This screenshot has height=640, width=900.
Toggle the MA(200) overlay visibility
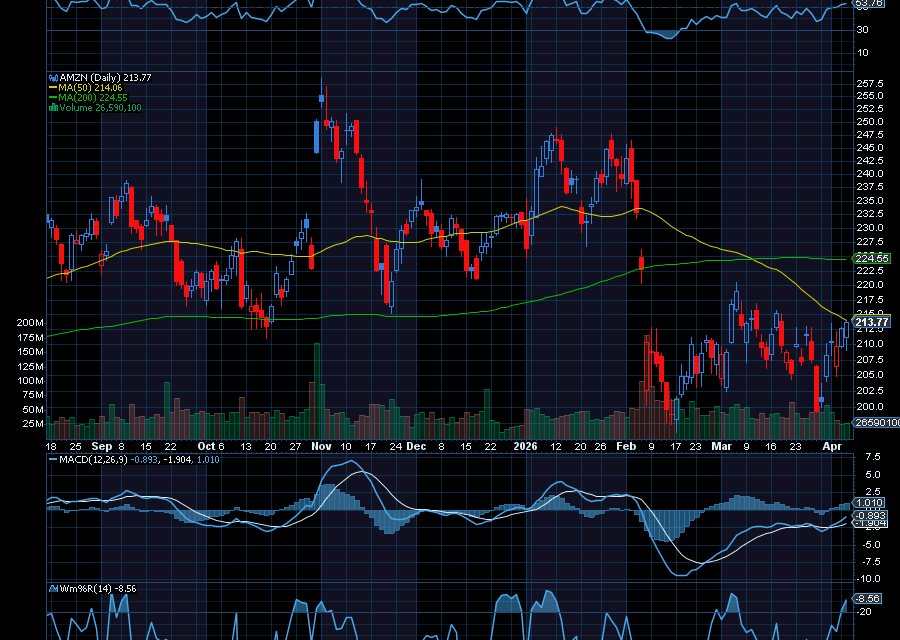tap(92, 97)
